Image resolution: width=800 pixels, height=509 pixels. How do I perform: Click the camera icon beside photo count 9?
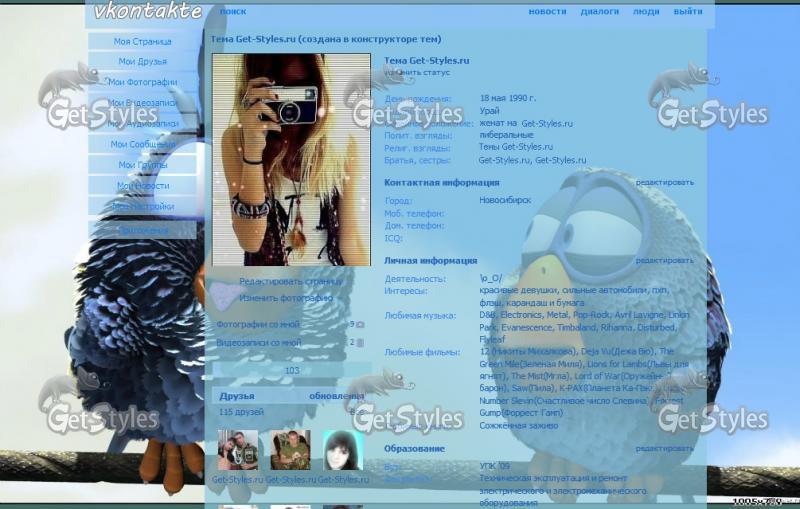click(x=360, y=324)
